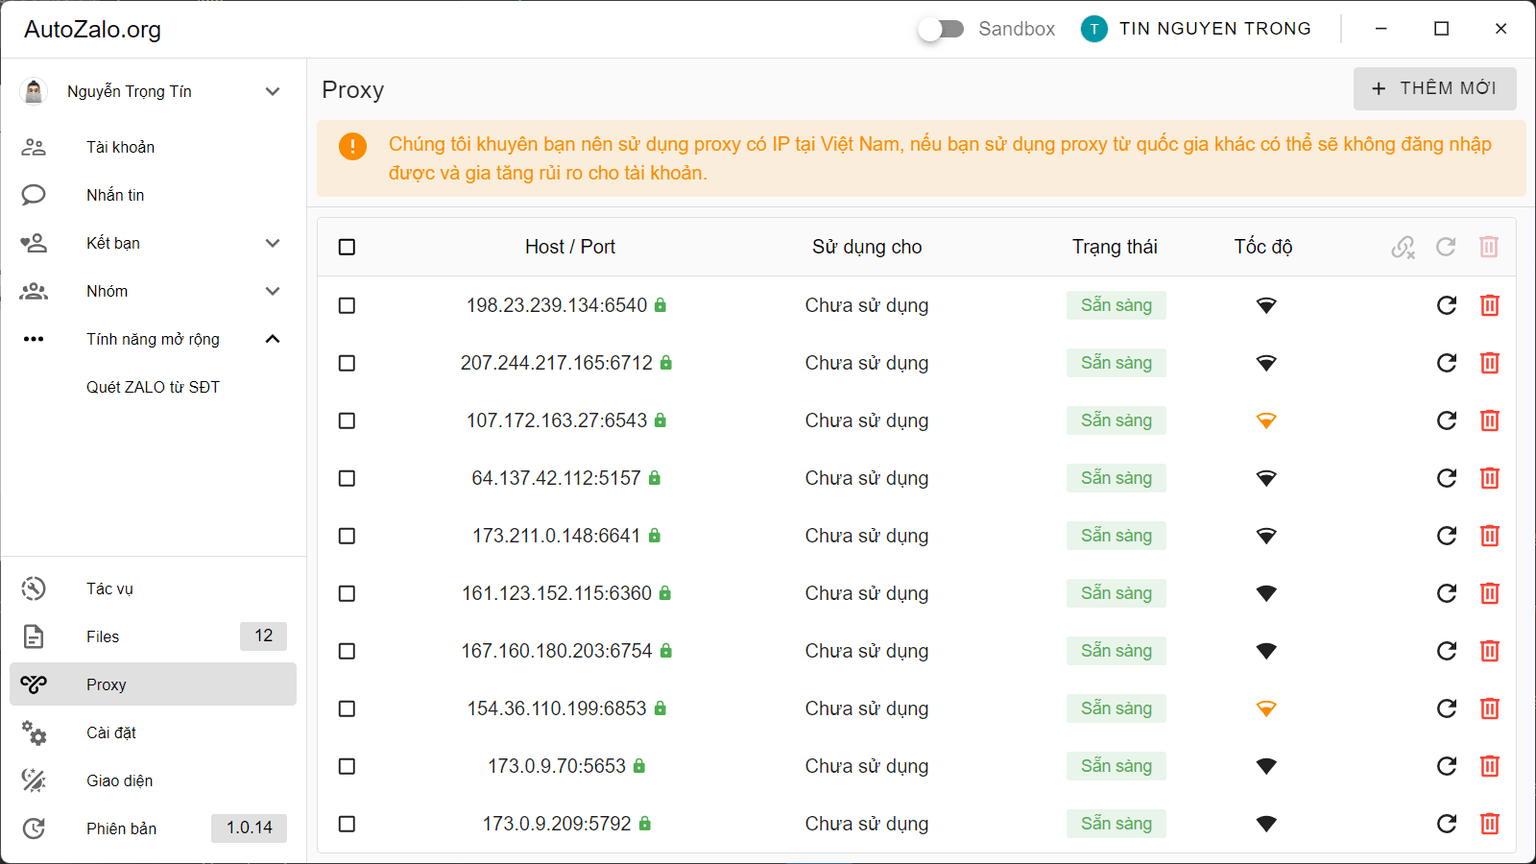Click orange speed icon for 107.172.163.27:6543
Viewport: 1536px width, 864px height.
click(x=1266, y=421)
